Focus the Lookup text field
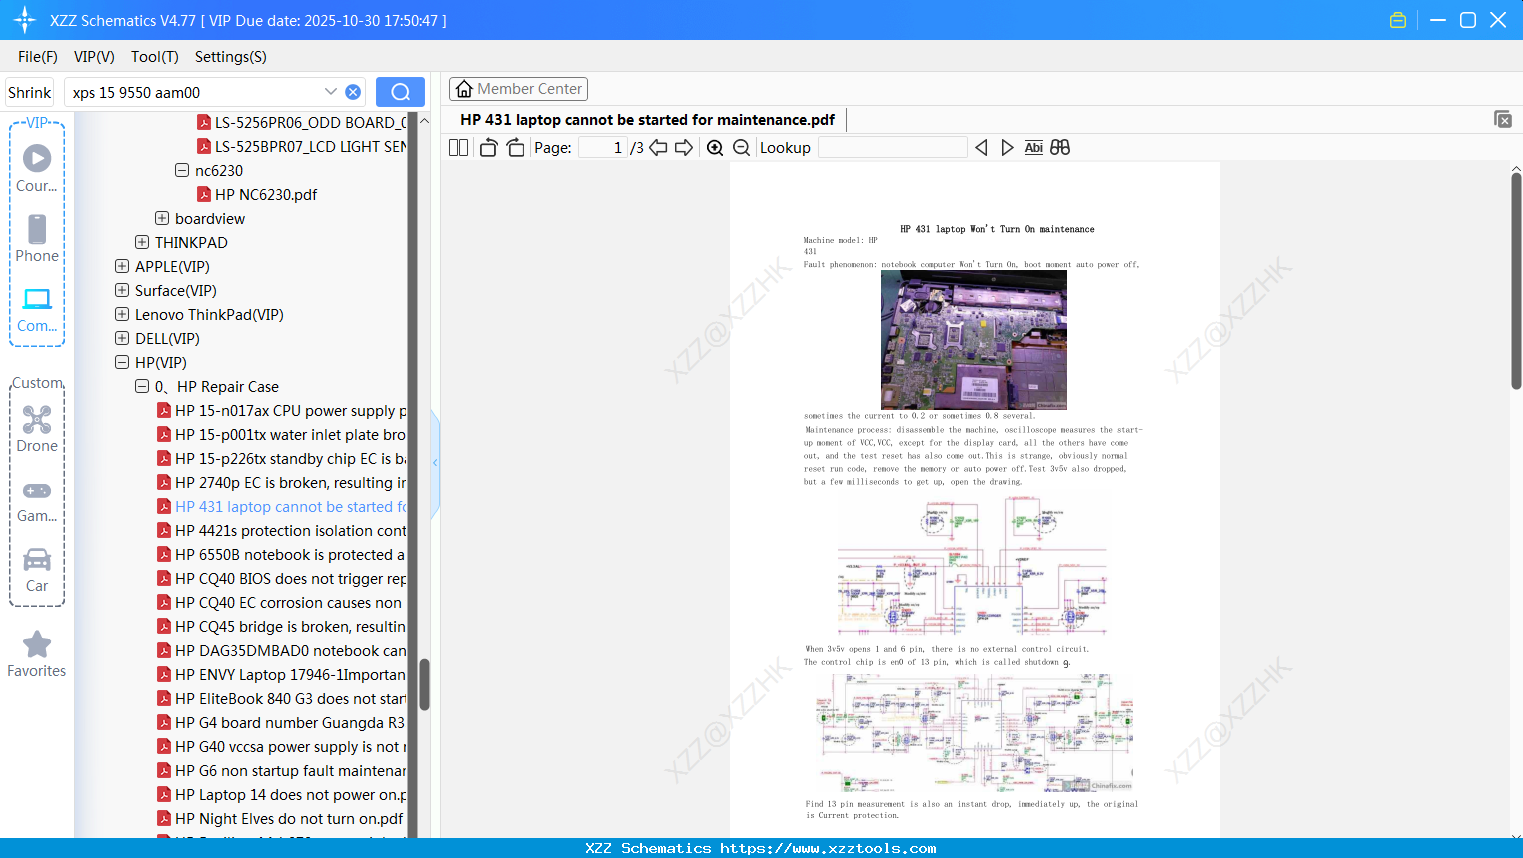This screenshot has width=1523, height=858. [892, 148]
